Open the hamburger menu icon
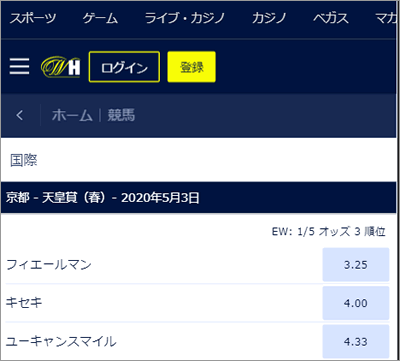This screenshot has width=400, height=361. 19,66
